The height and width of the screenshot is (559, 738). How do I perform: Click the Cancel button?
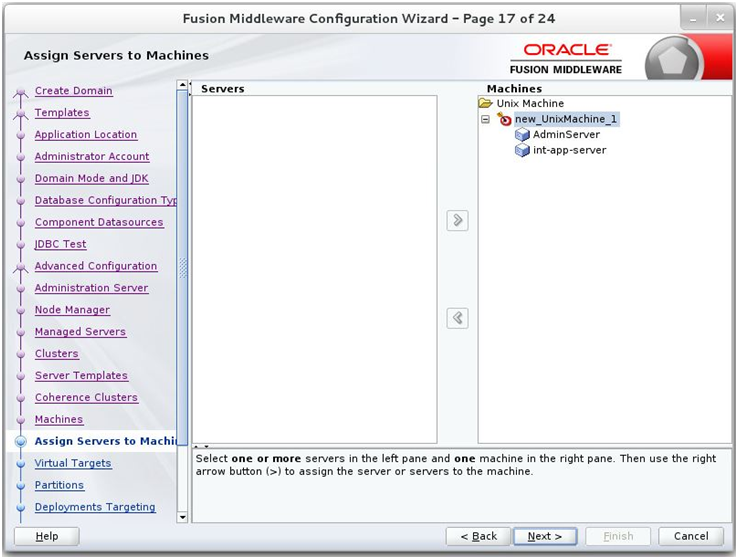[690, 536]
